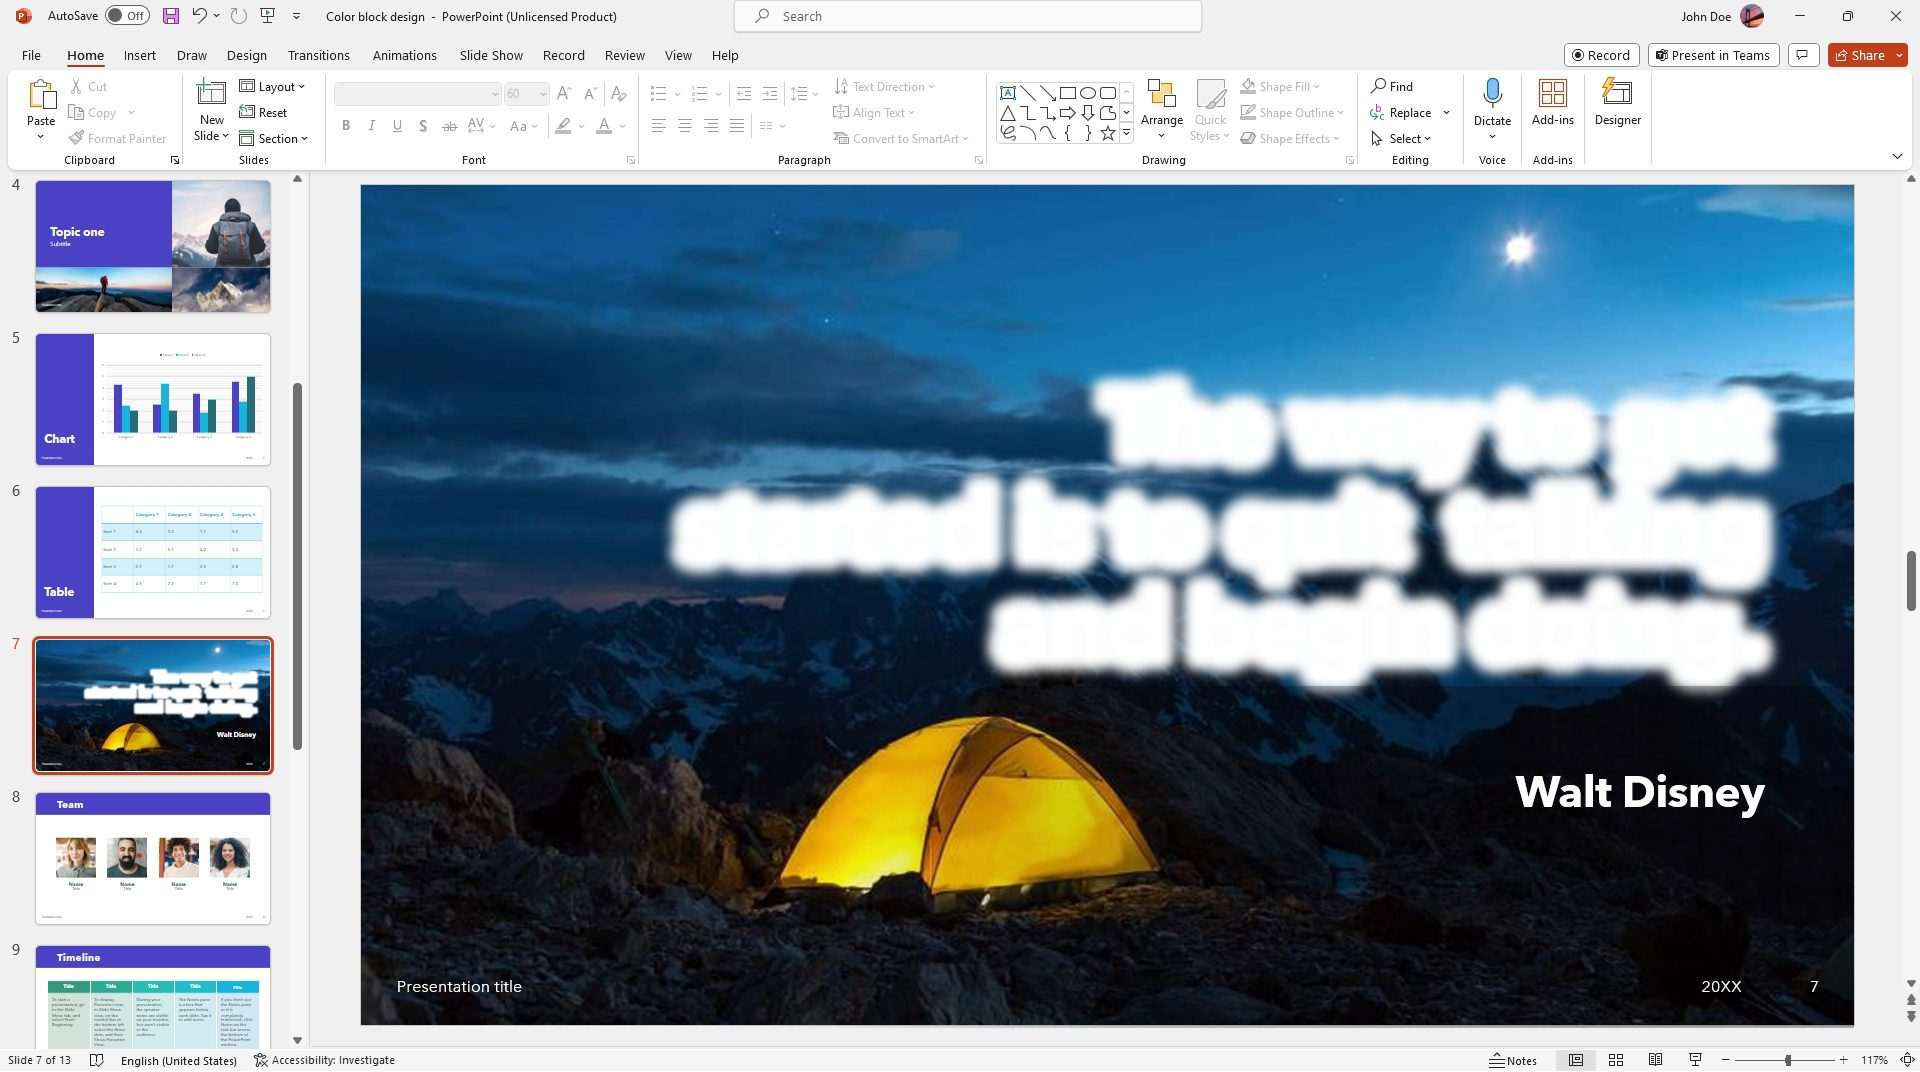Open the Section dropdown
Image resolution: width=1920 pixels, height=1072 pixels.
pyautogui.click(x=273, y=138)
